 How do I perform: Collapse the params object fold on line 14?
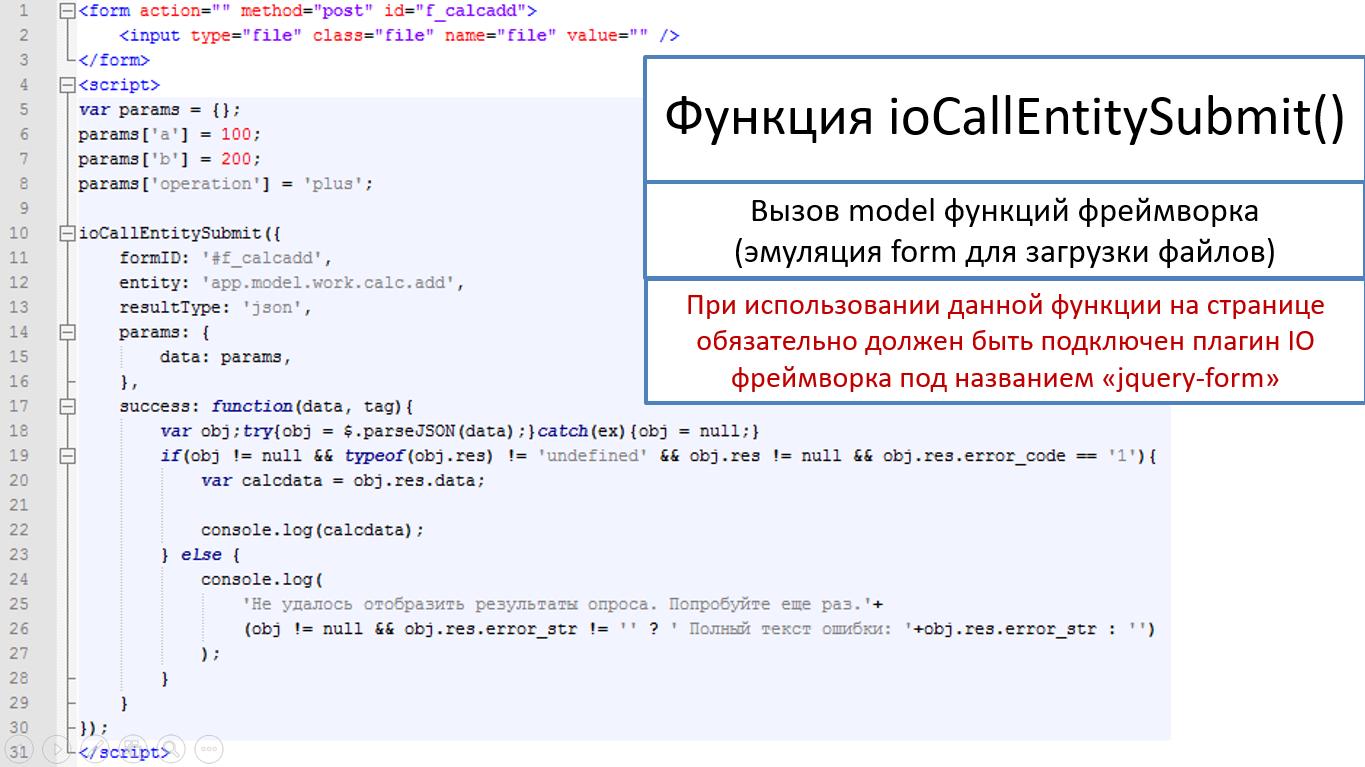[67, 332]
